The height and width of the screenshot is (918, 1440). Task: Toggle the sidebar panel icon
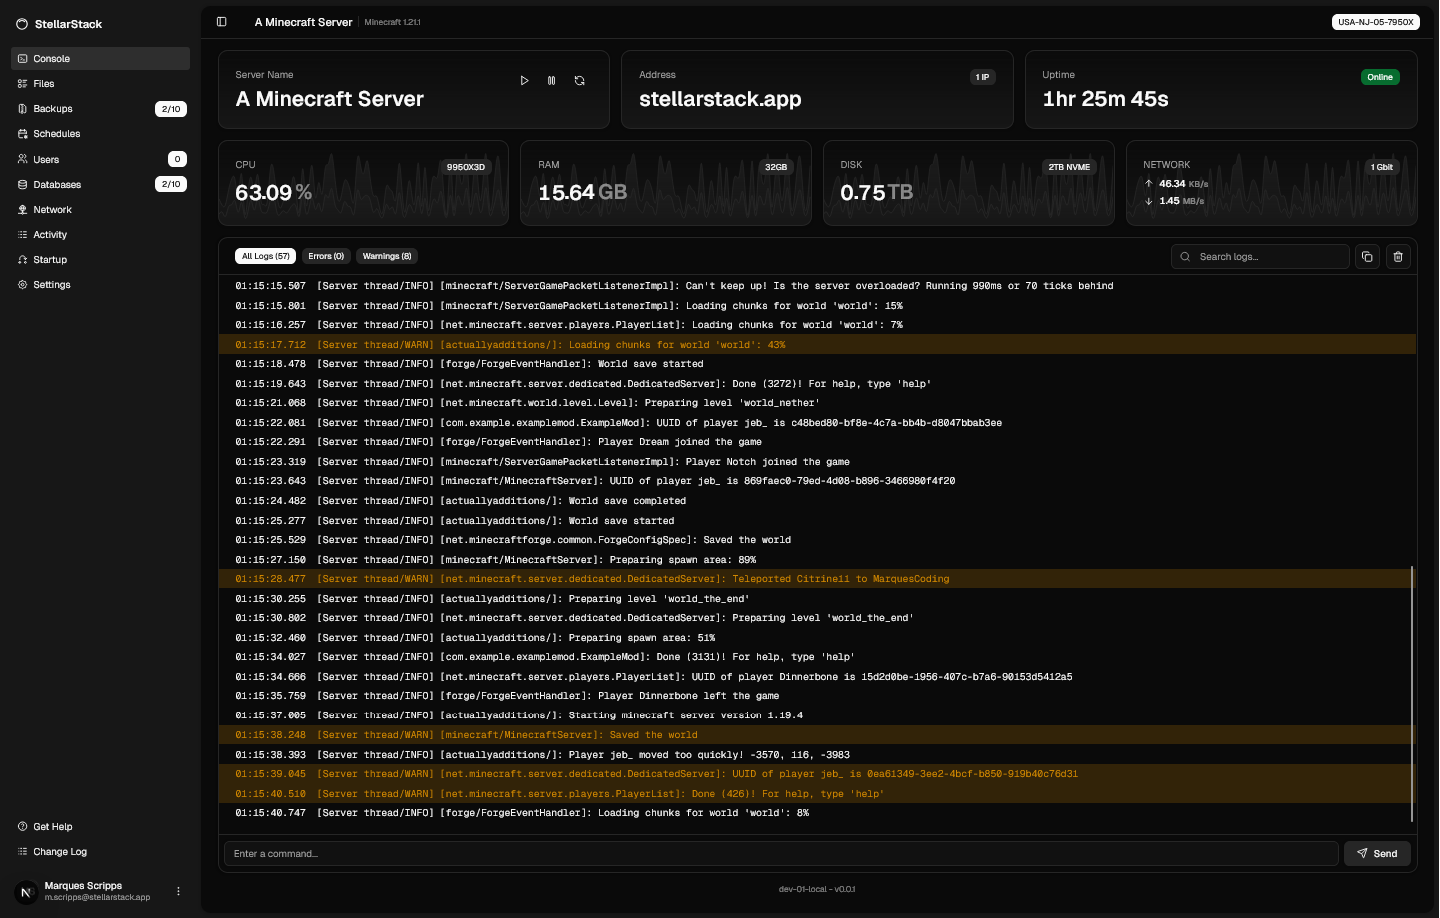(222, 22)
